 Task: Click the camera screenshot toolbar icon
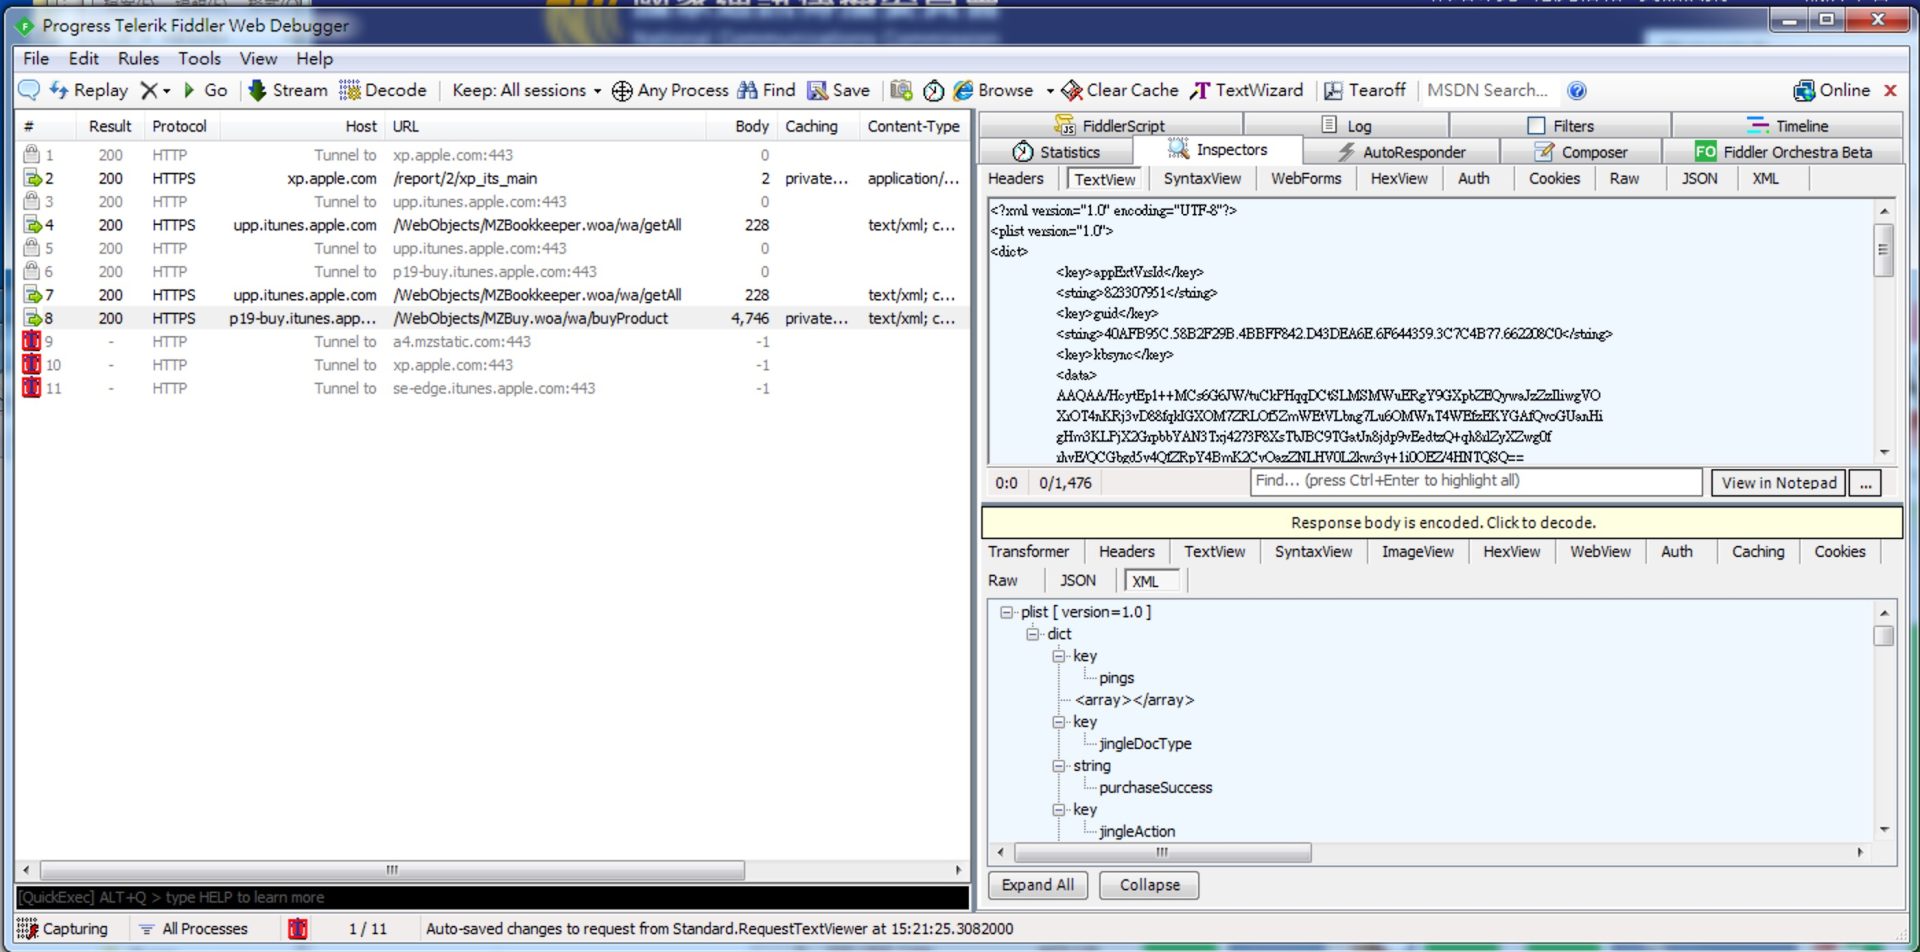[x=901, y=90]
